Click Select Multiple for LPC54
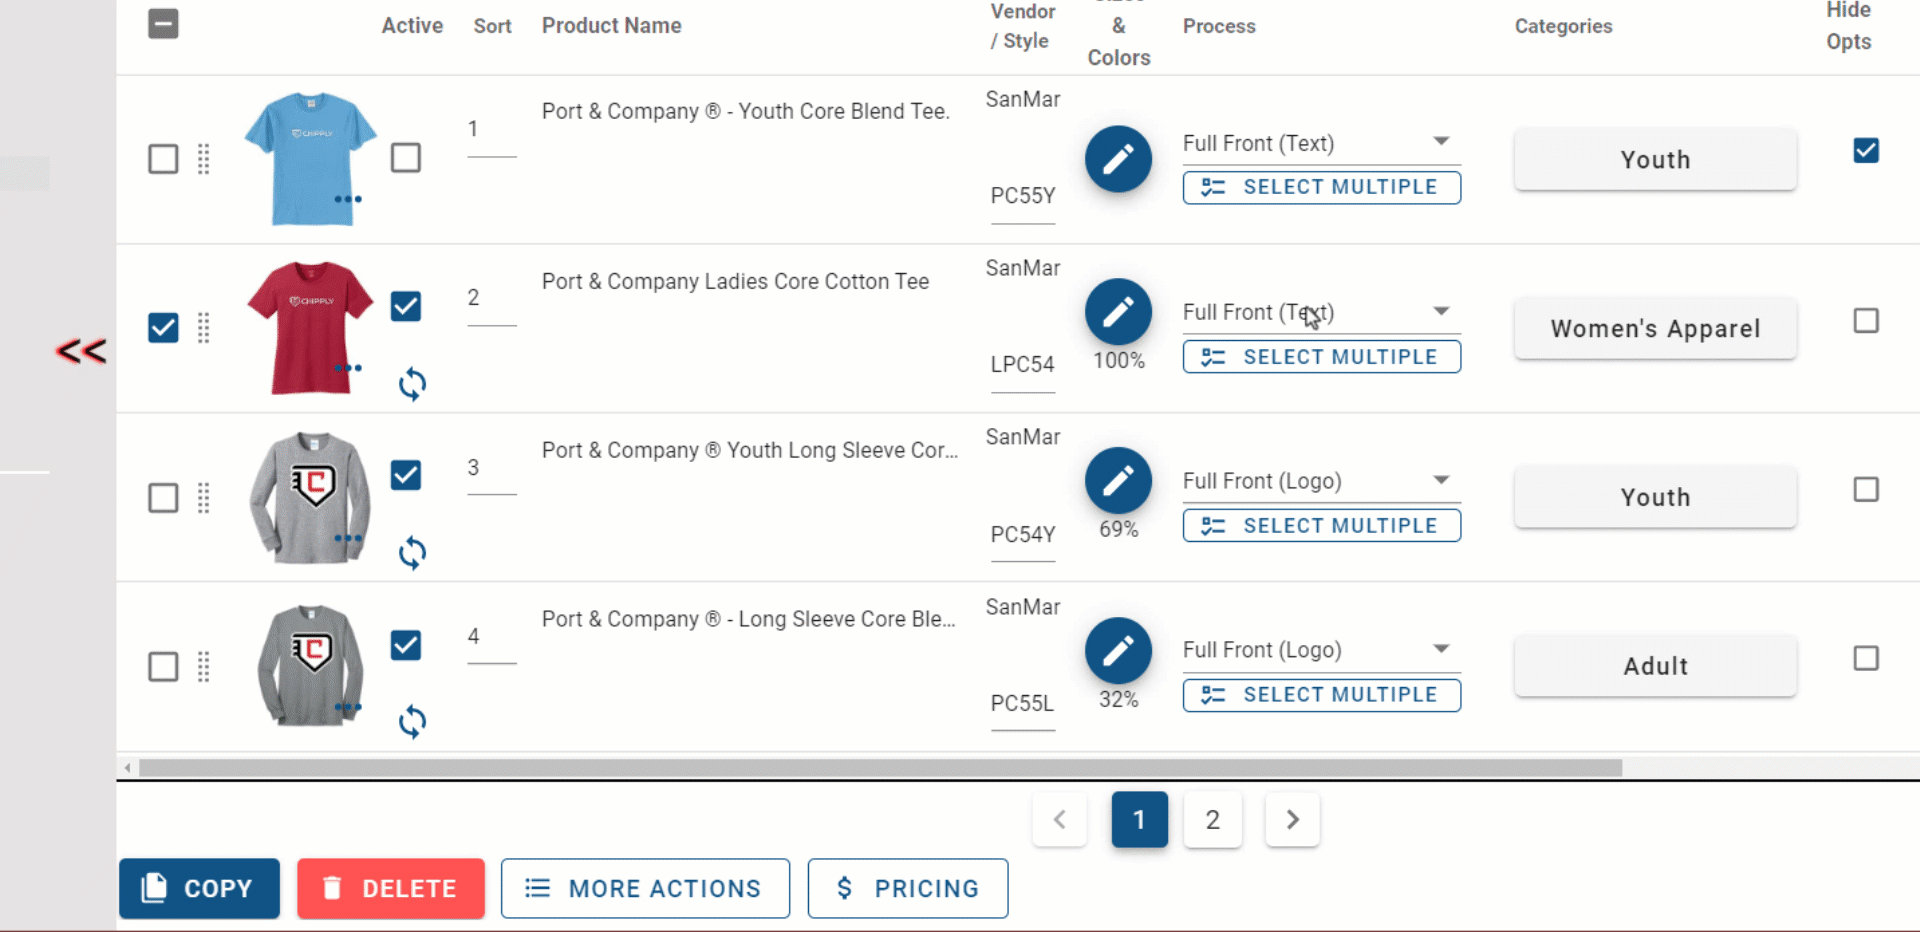 [x=1321, y=357]
